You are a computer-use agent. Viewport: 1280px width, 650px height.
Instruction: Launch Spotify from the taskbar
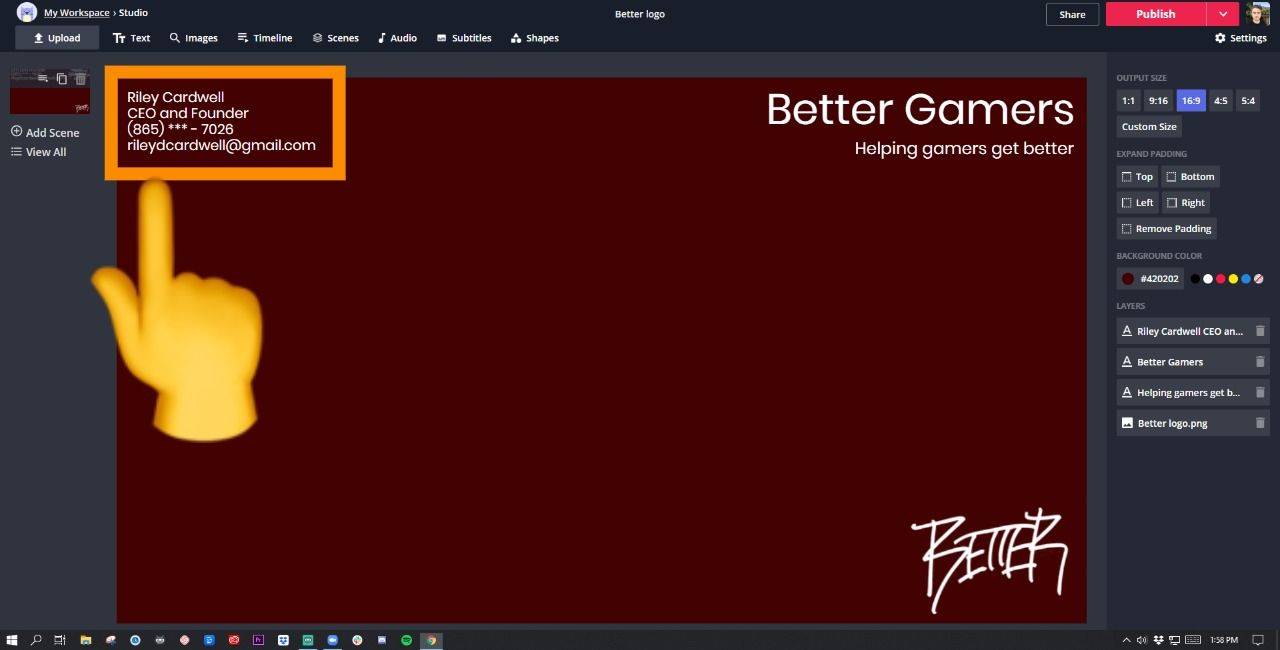(x=407, y=640)
